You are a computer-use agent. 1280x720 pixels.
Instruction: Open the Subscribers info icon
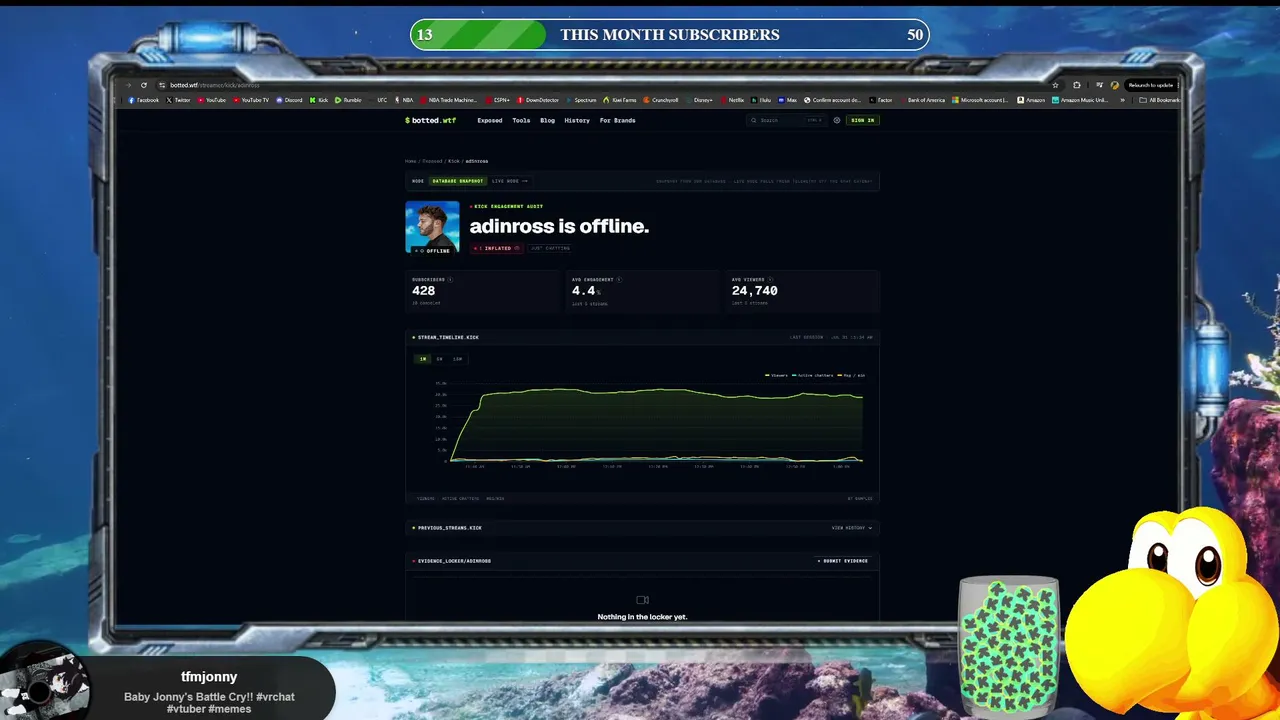[x=450, y=280]
